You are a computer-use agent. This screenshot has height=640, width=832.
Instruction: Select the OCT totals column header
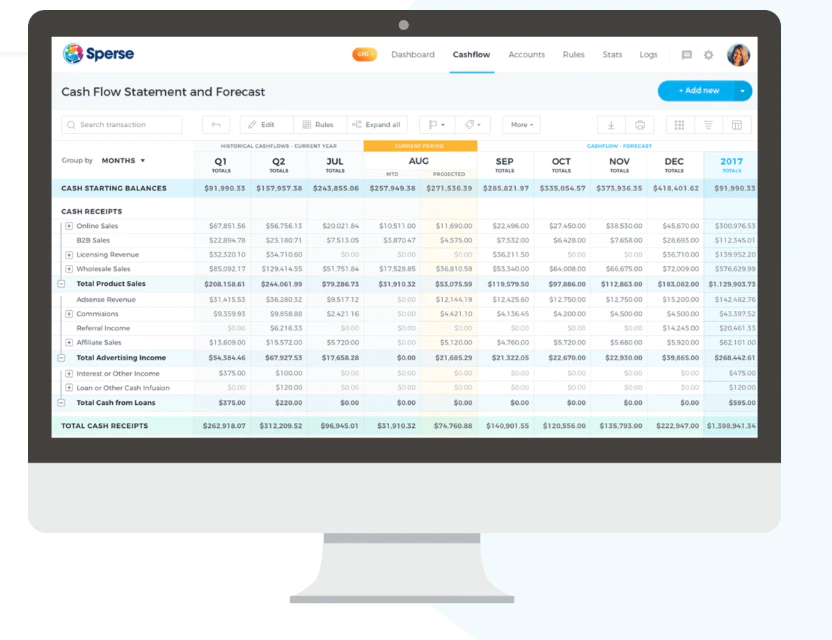[x=561, y=165]
